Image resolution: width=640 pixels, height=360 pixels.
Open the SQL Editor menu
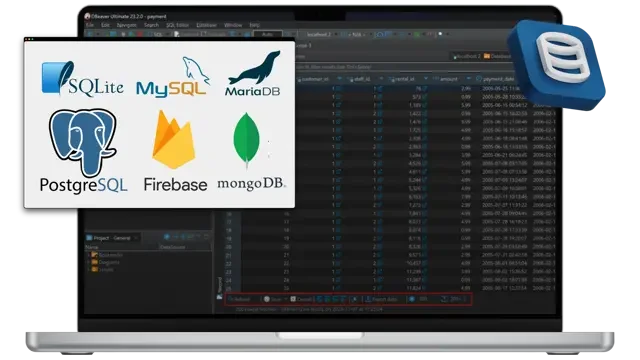click(177, 25)
